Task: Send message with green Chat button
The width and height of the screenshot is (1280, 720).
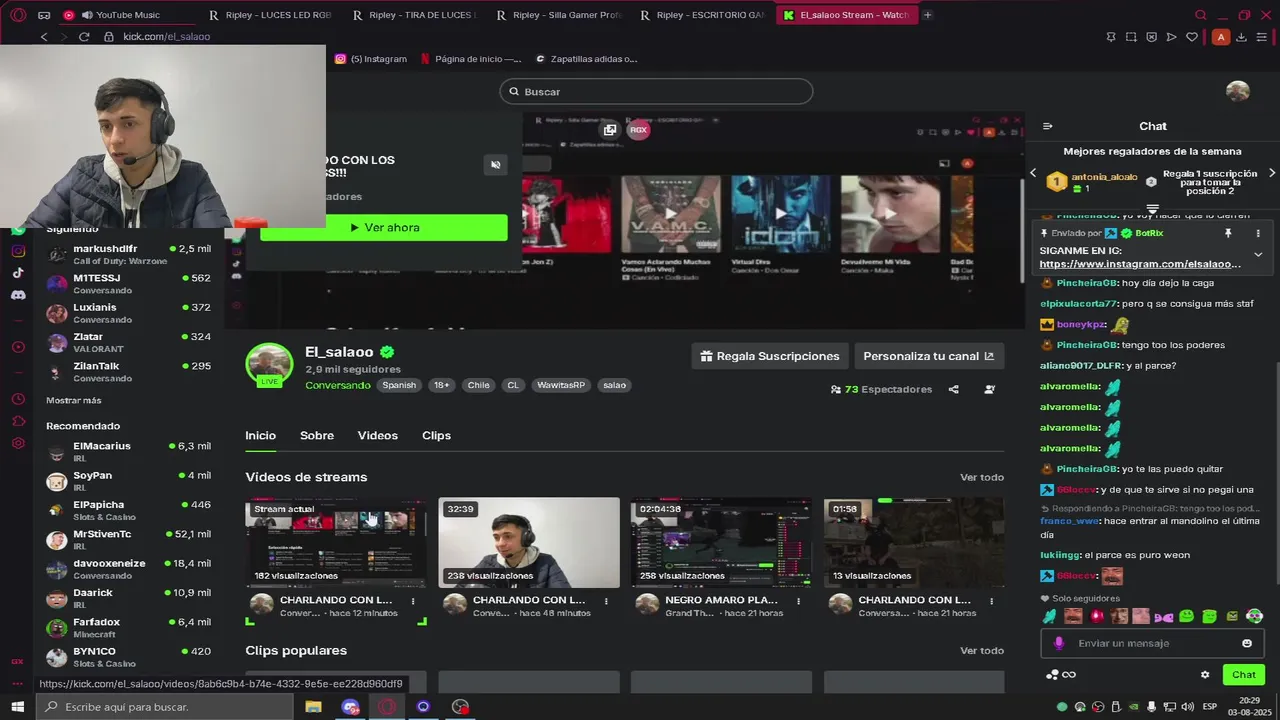Action: click(1243, 675)
